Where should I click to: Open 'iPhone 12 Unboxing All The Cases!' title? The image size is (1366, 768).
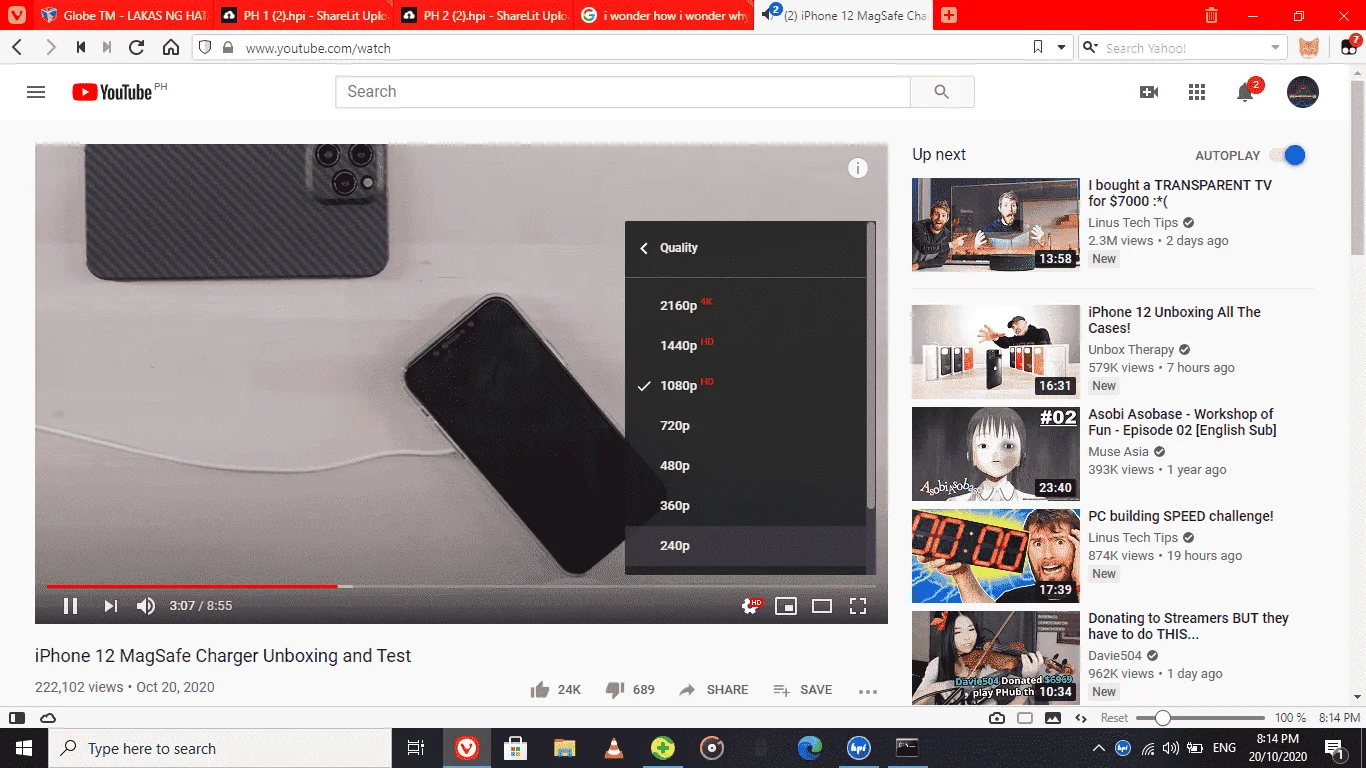pos(1174,320)
